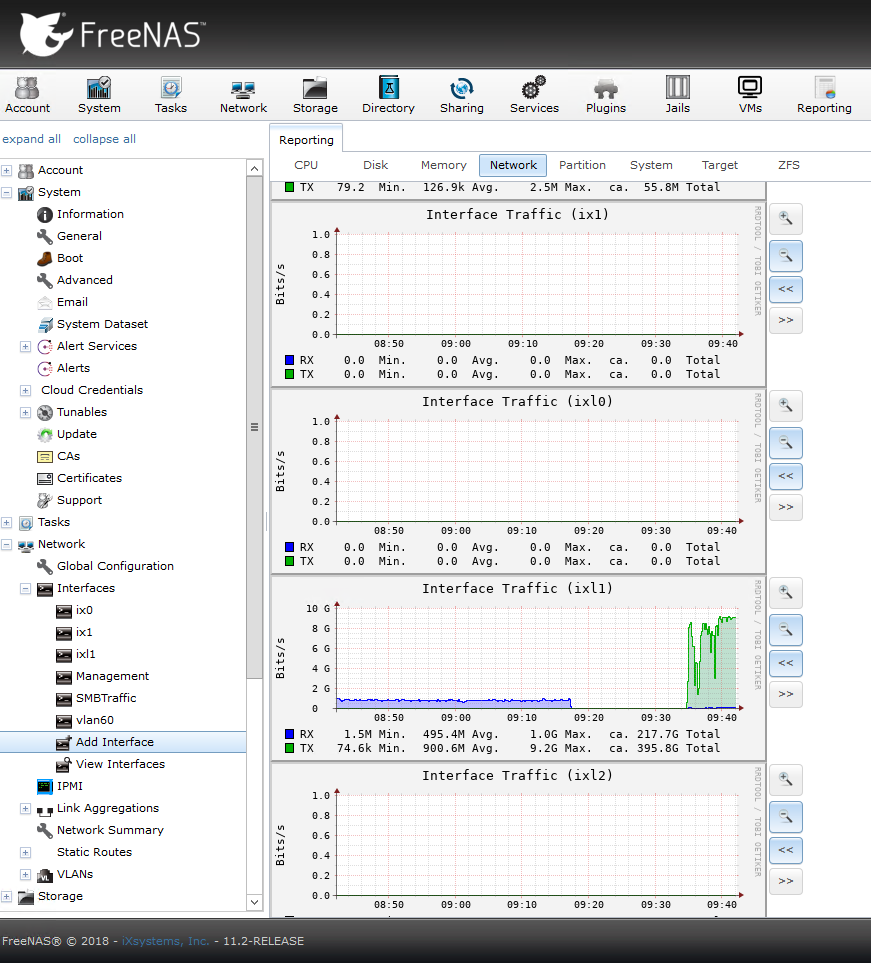Open View Interfaces in the tree

[x=120, y=764]
